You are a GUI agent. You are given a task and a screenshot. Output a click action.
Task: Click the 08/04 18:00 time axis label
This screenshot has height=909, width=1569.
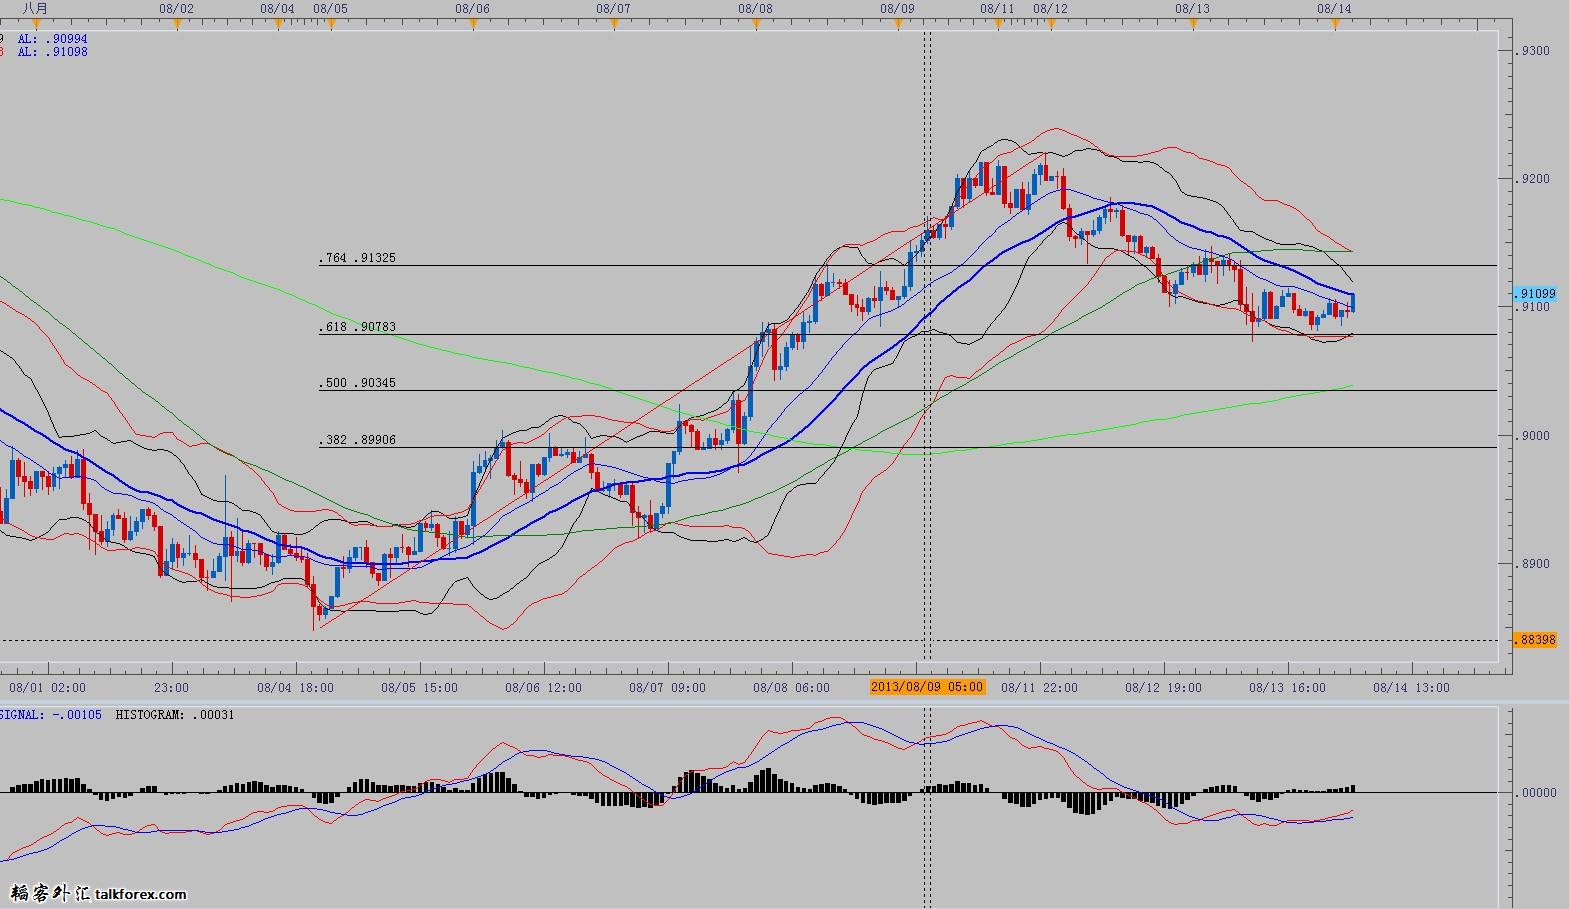click(x=295, y=687)
